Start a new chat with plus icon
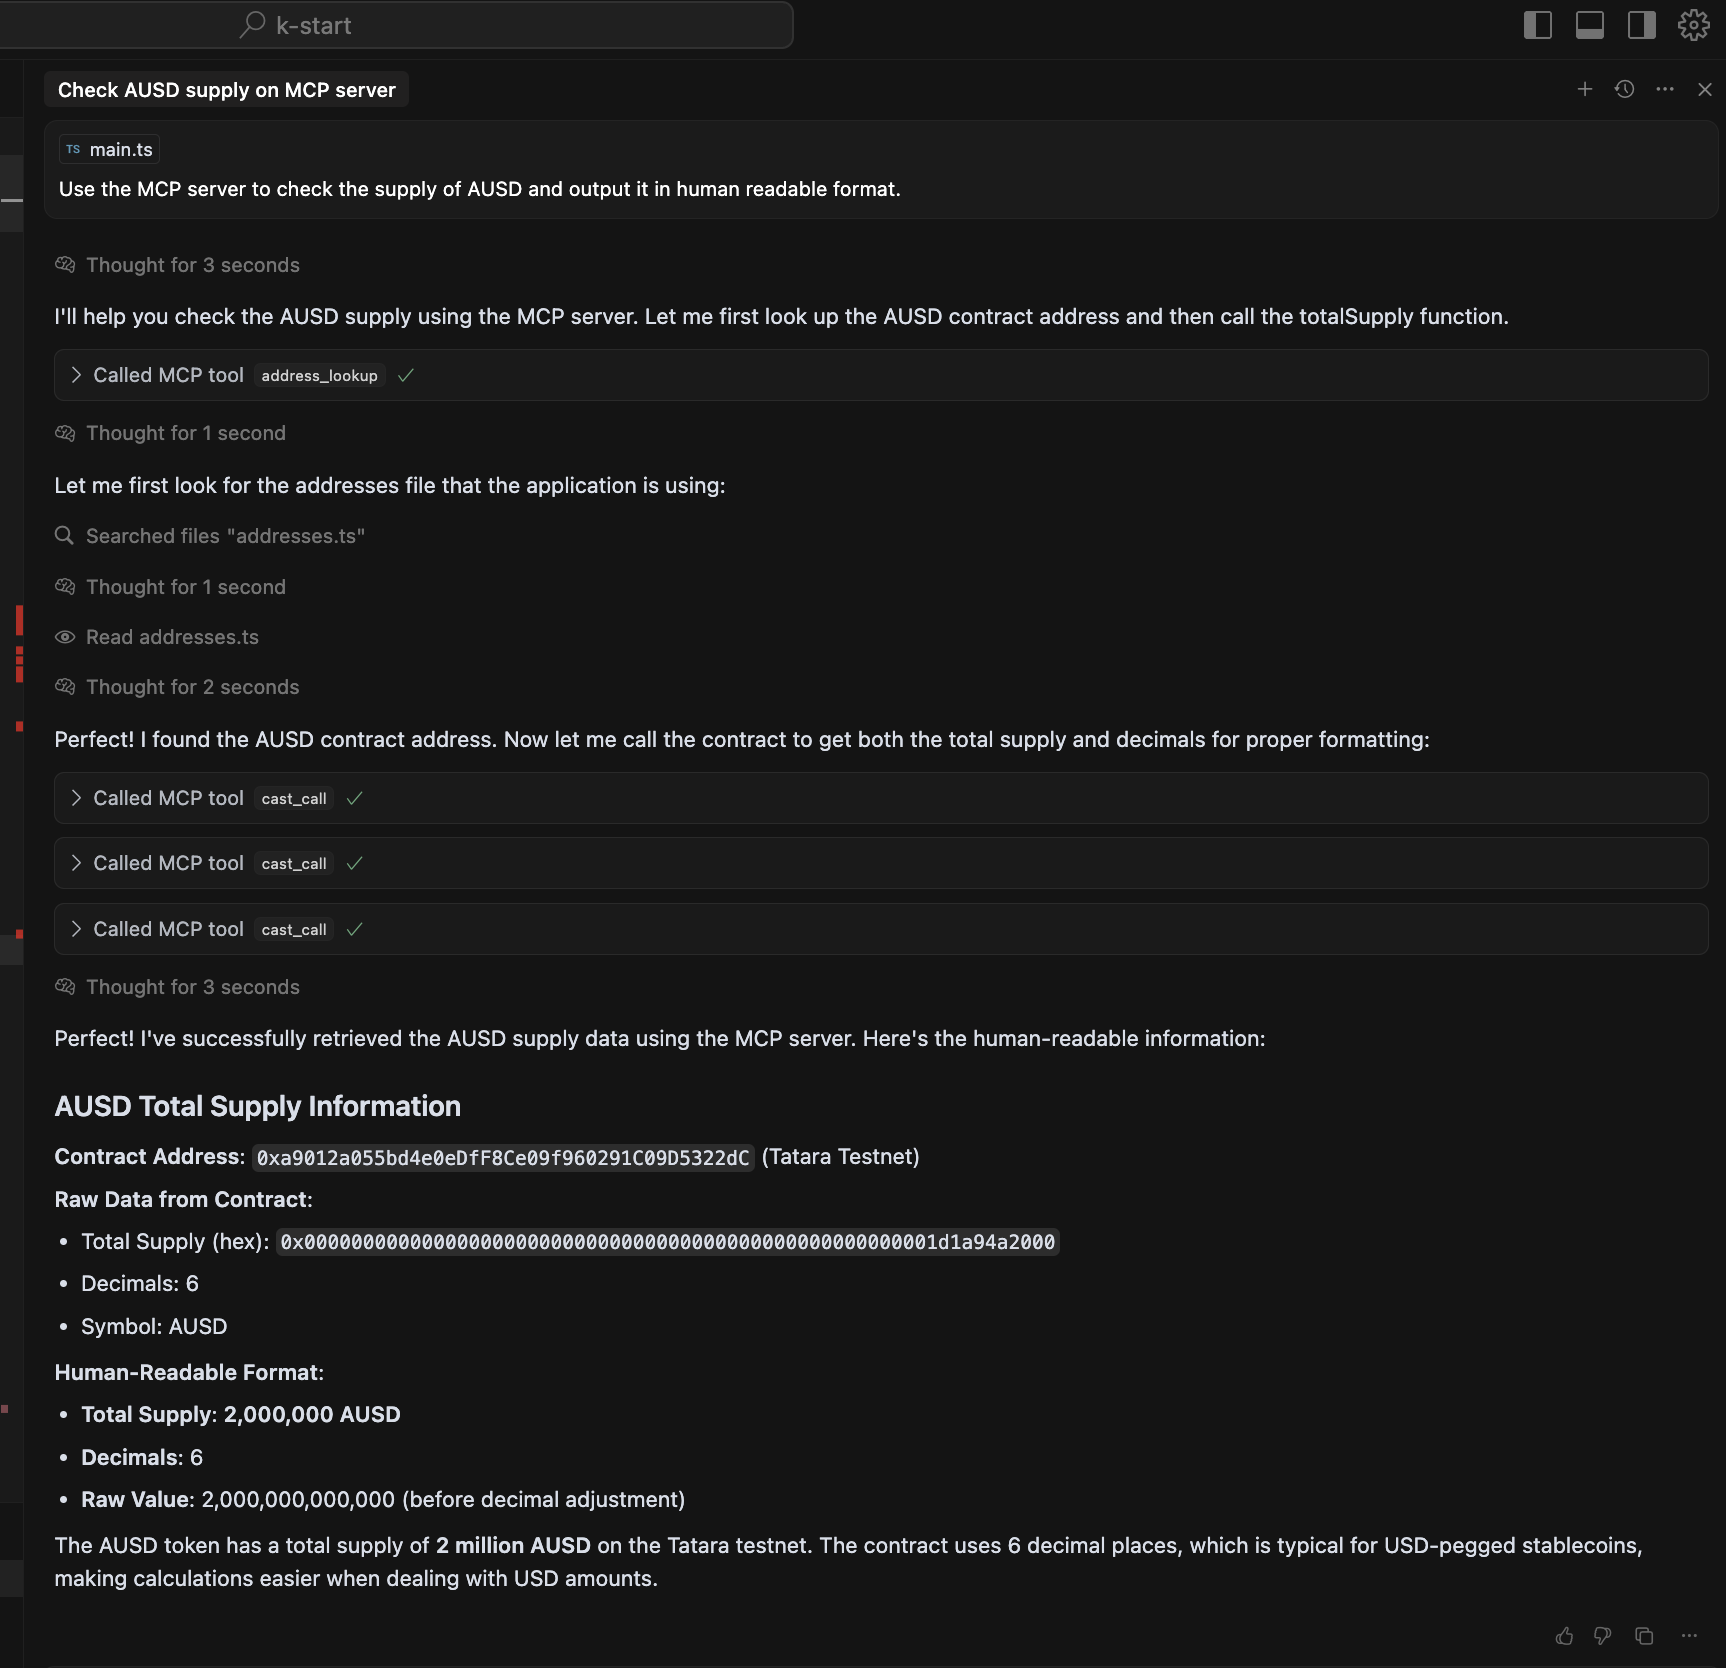The width and height of the screenshot is (1726, 1668). pyautogui.click(x=1585, y=90)
